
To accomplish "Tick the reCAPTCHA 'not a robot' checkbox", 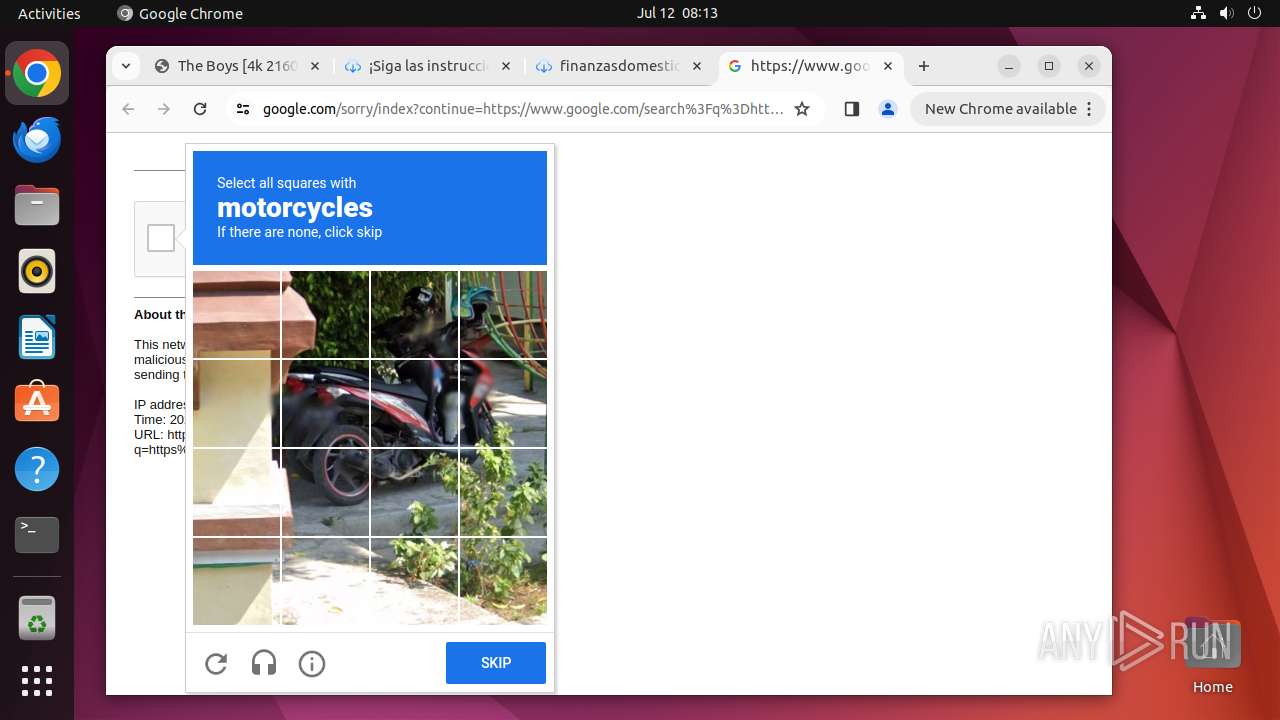I will click(x=161, y=238).
